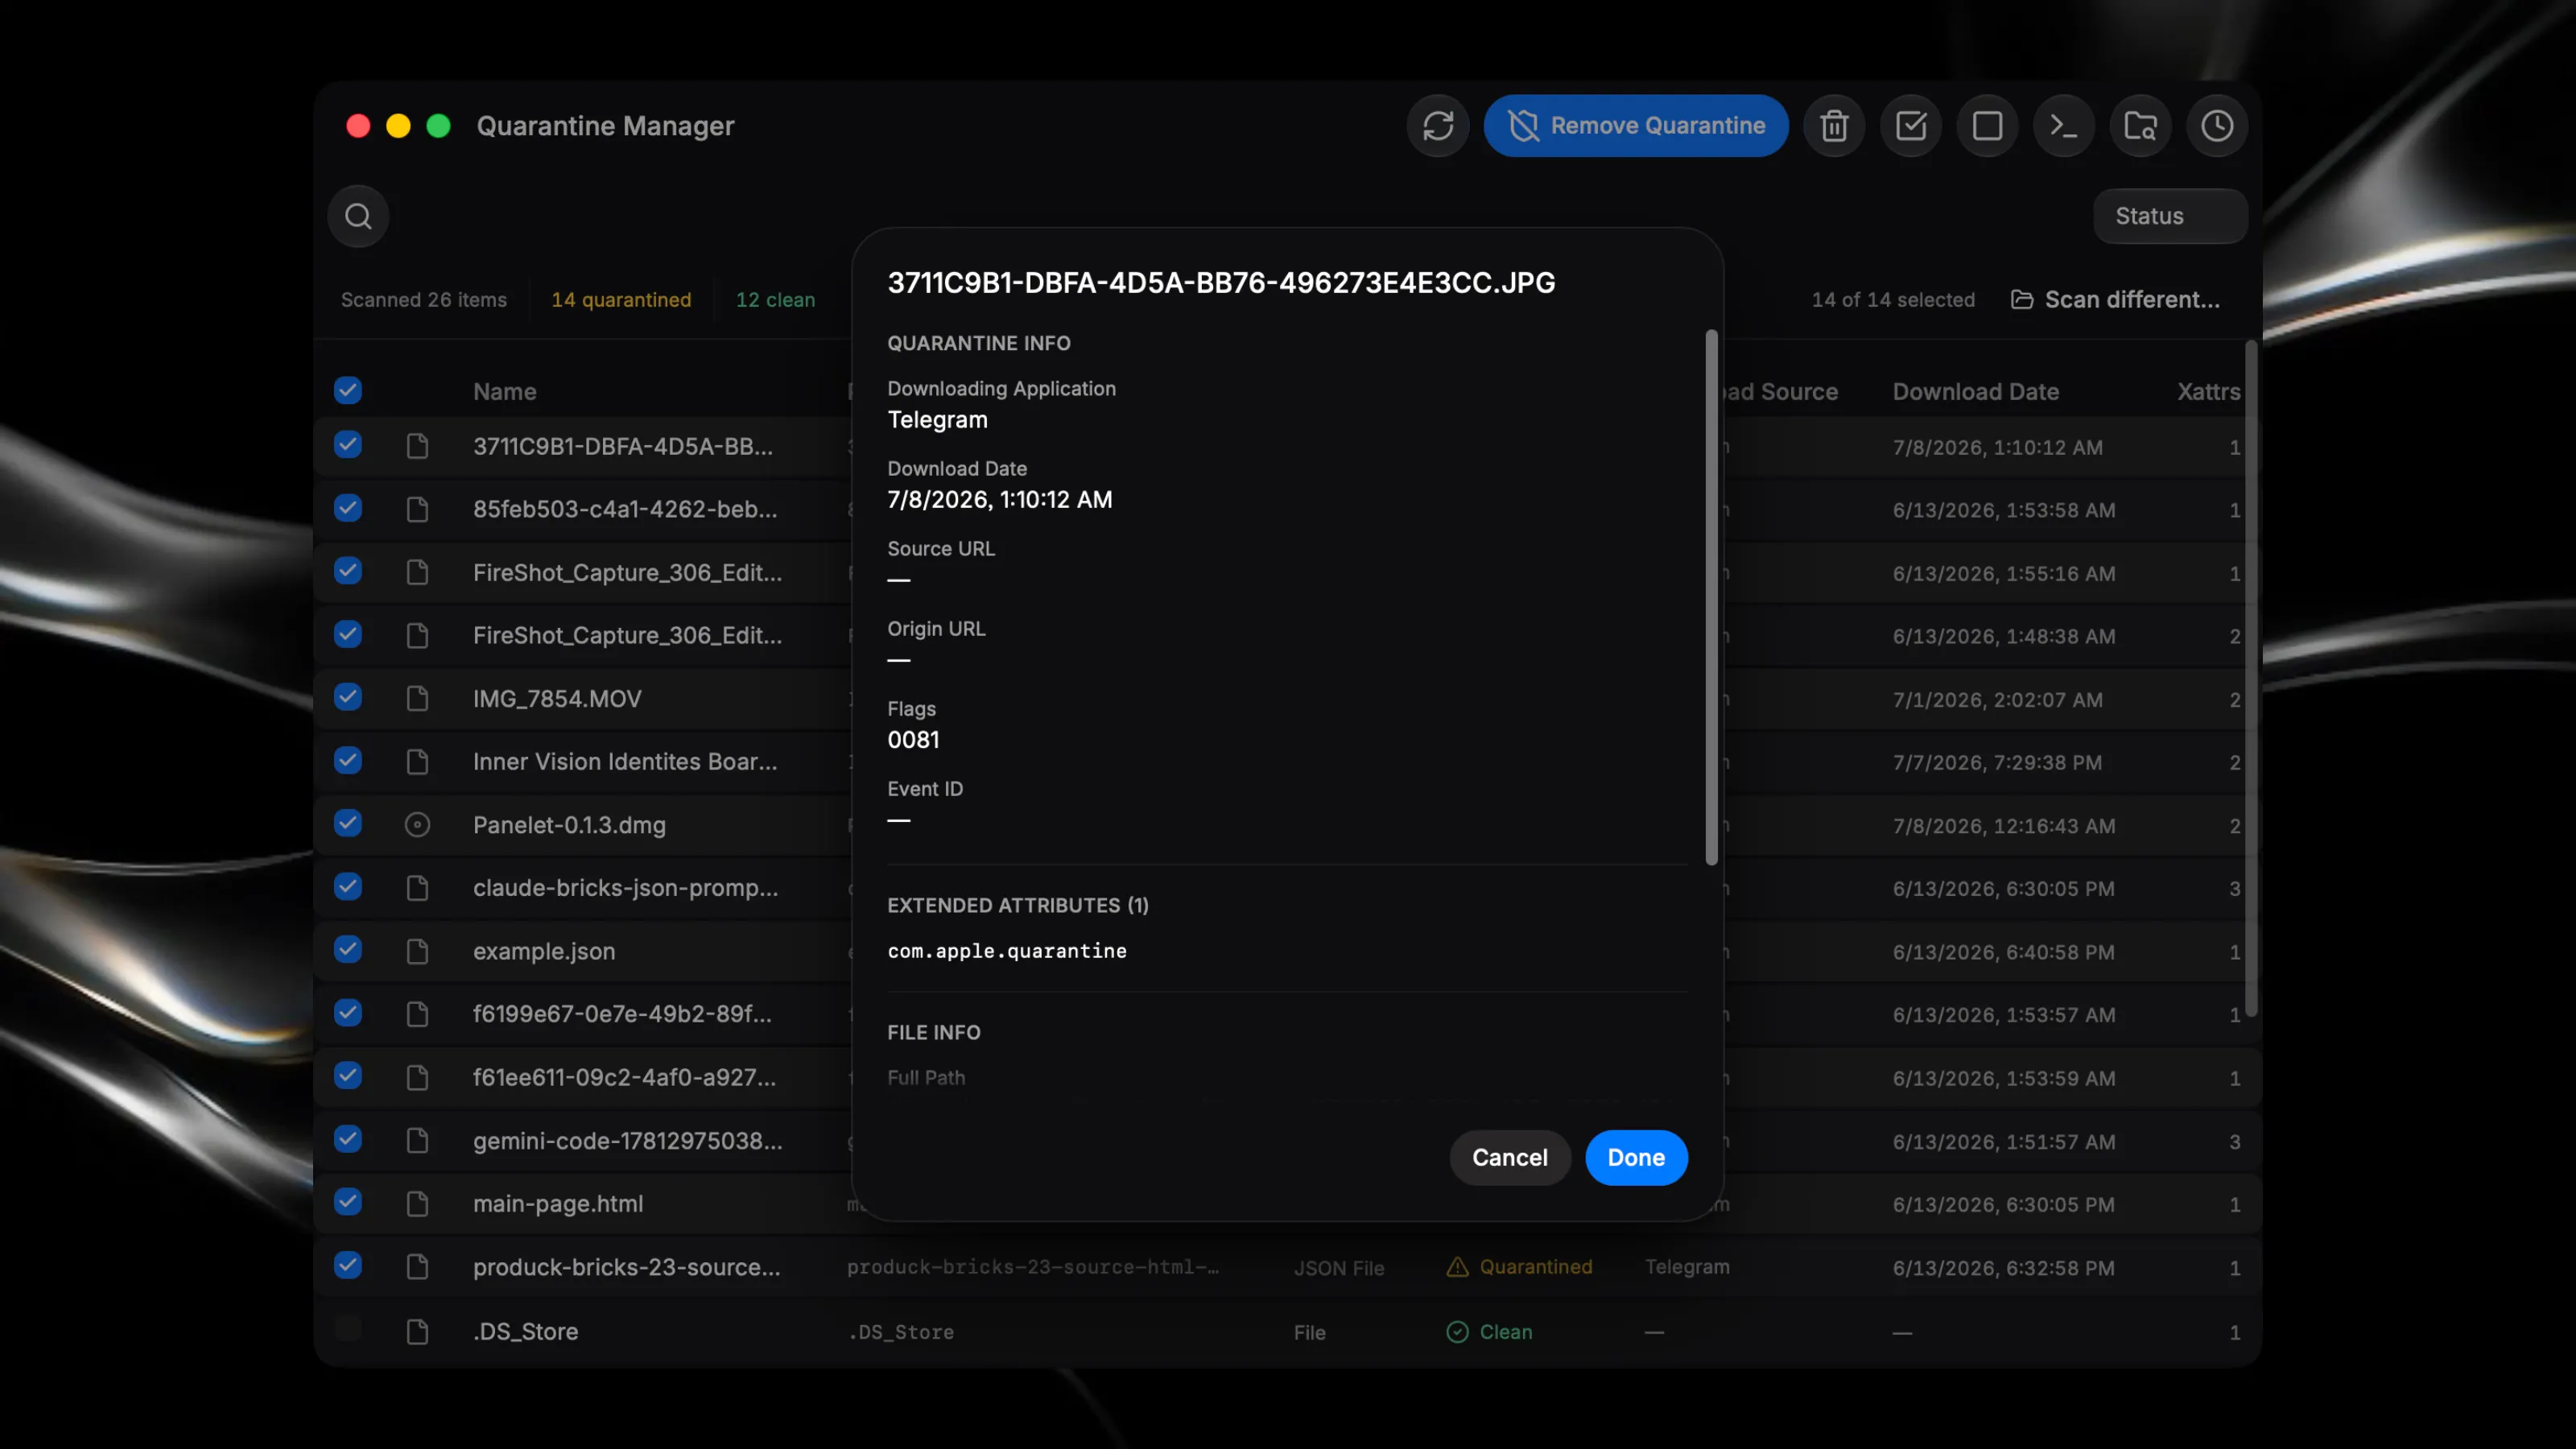The image size is (2576, 1449).
Task: Click the file icon of Inner Vision Identites Boar...
Action: click(x=417, y=762)
